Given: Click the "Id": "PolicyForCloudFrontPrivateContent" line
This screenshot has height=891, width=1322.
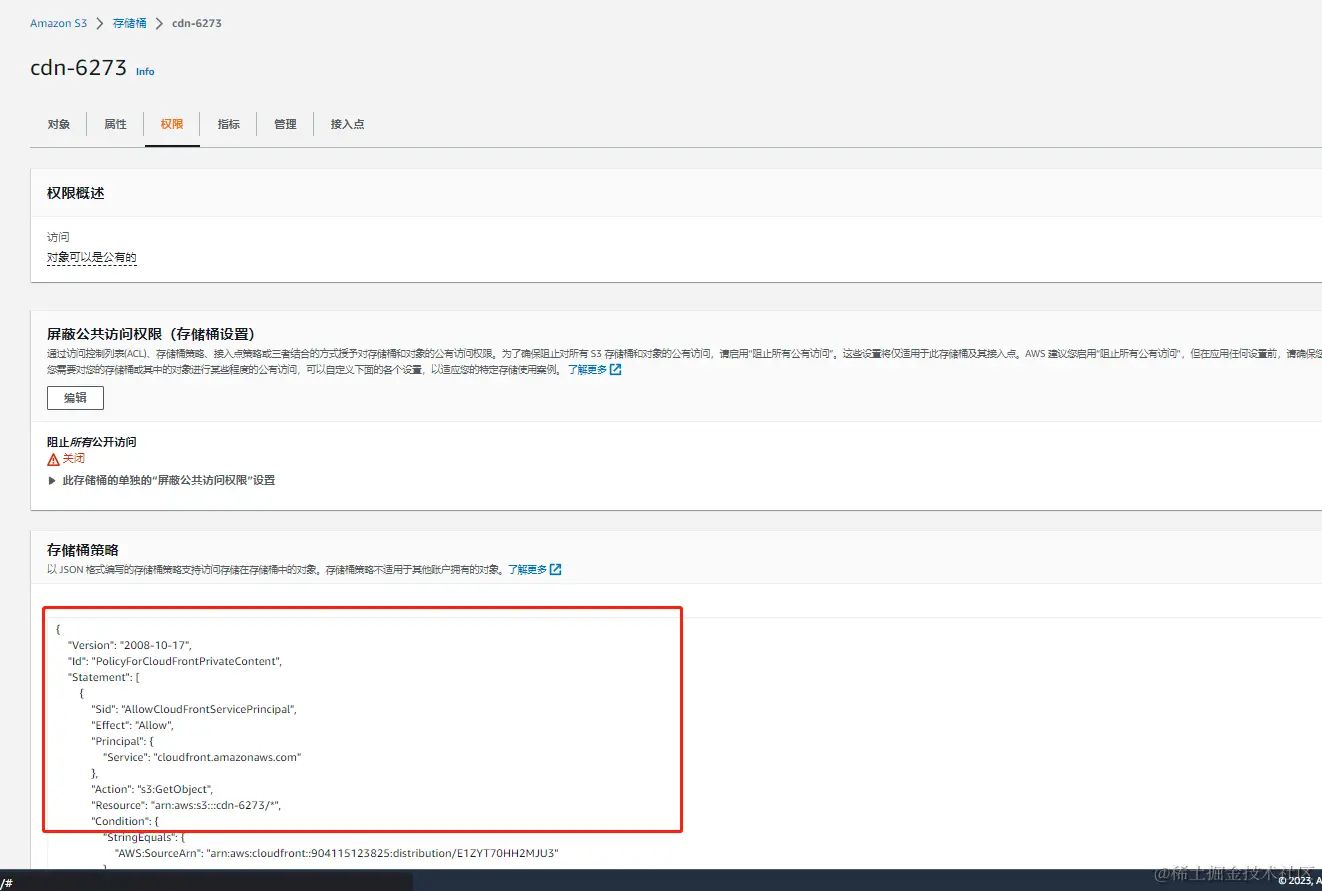Looking at the screenshot, I should 175,661.
